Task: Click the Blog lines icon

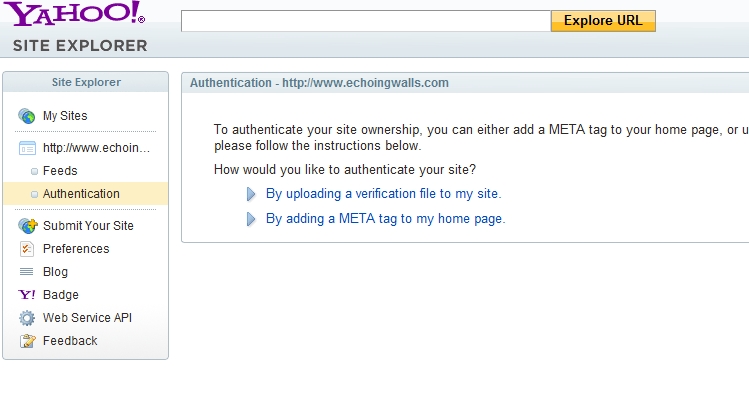Action: [26, 272]
